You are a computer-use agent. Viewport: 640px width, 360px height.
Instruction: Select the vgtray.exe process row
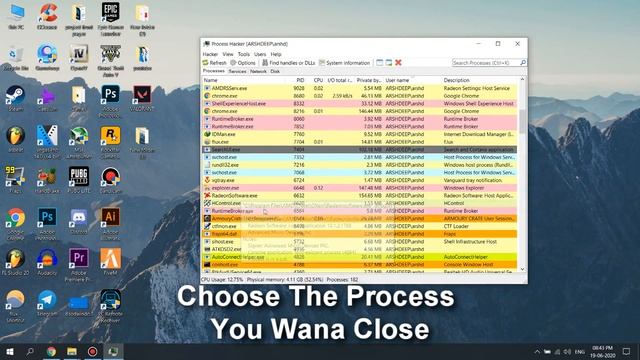pyautogui.click(x=360, y=180)
